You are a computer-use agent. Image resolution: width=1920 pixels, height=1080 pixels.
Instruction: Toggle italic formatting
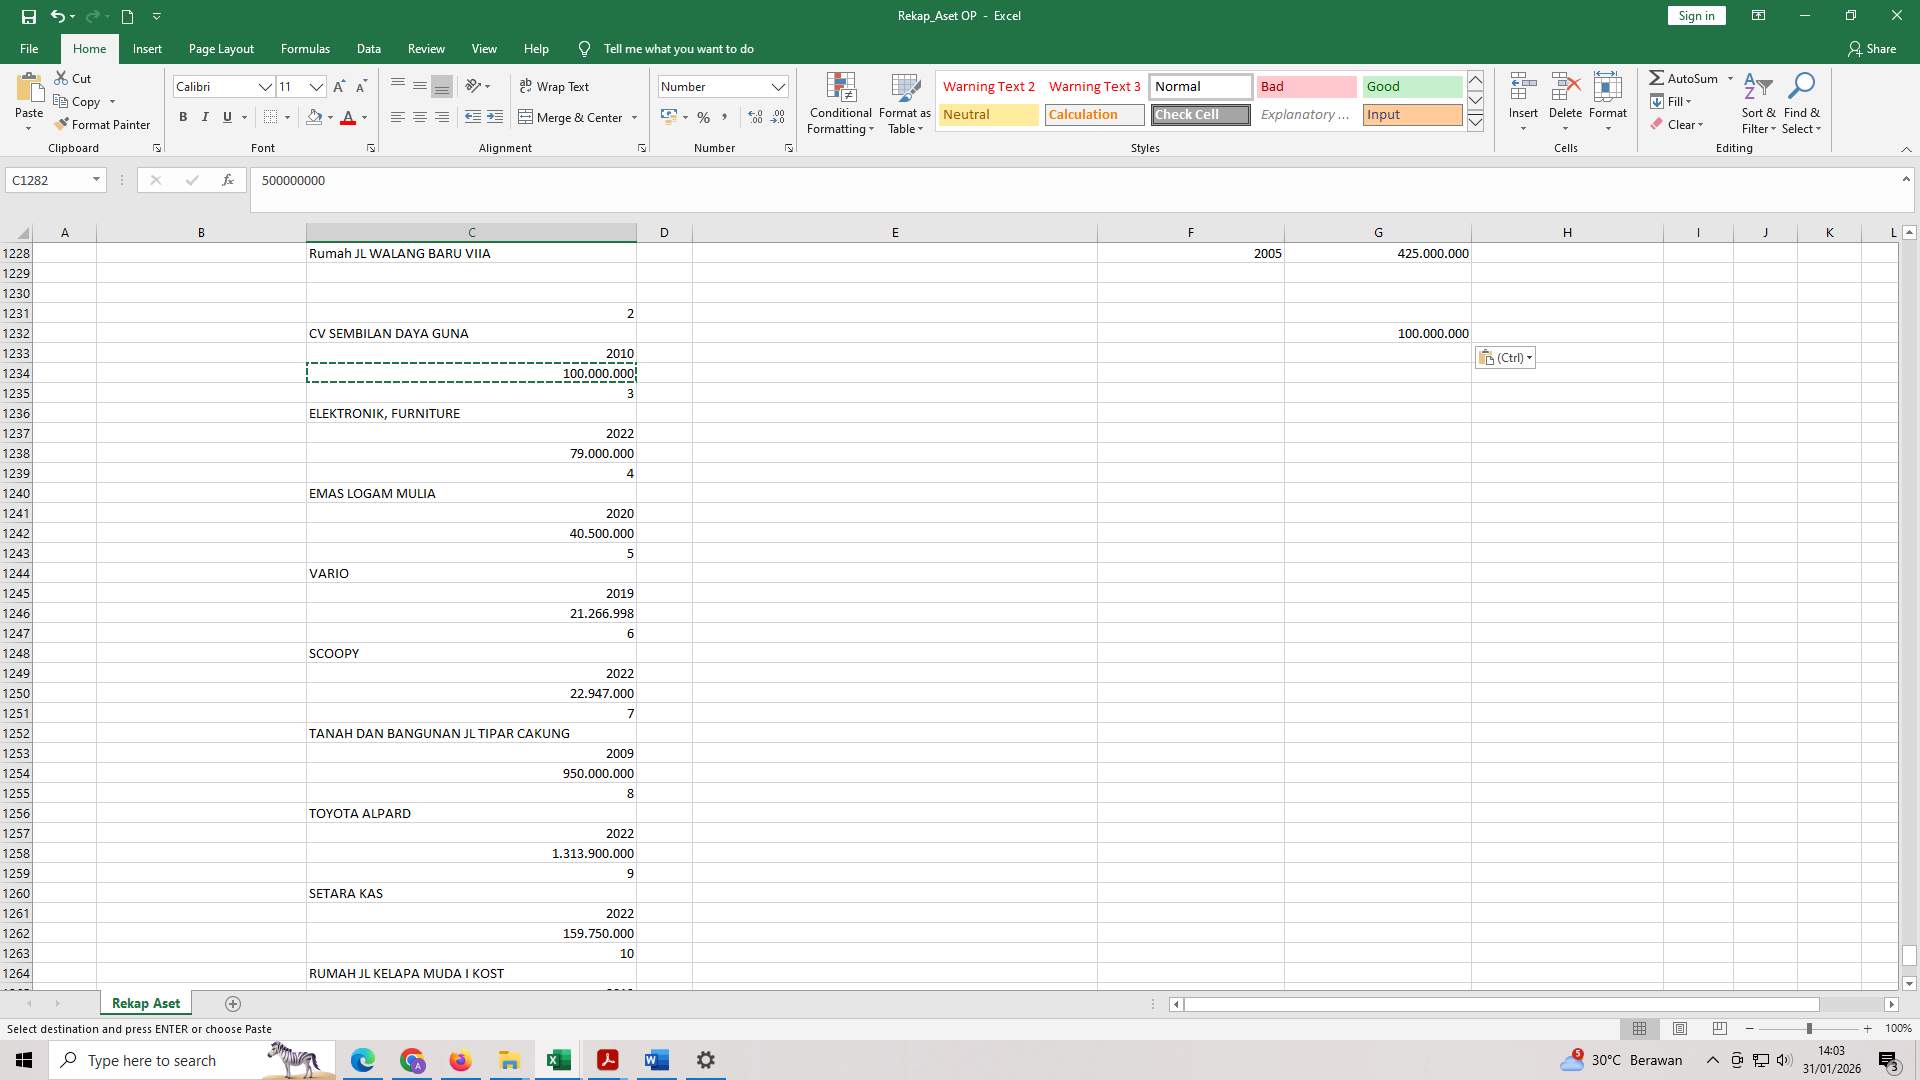[x=205, y=117]
